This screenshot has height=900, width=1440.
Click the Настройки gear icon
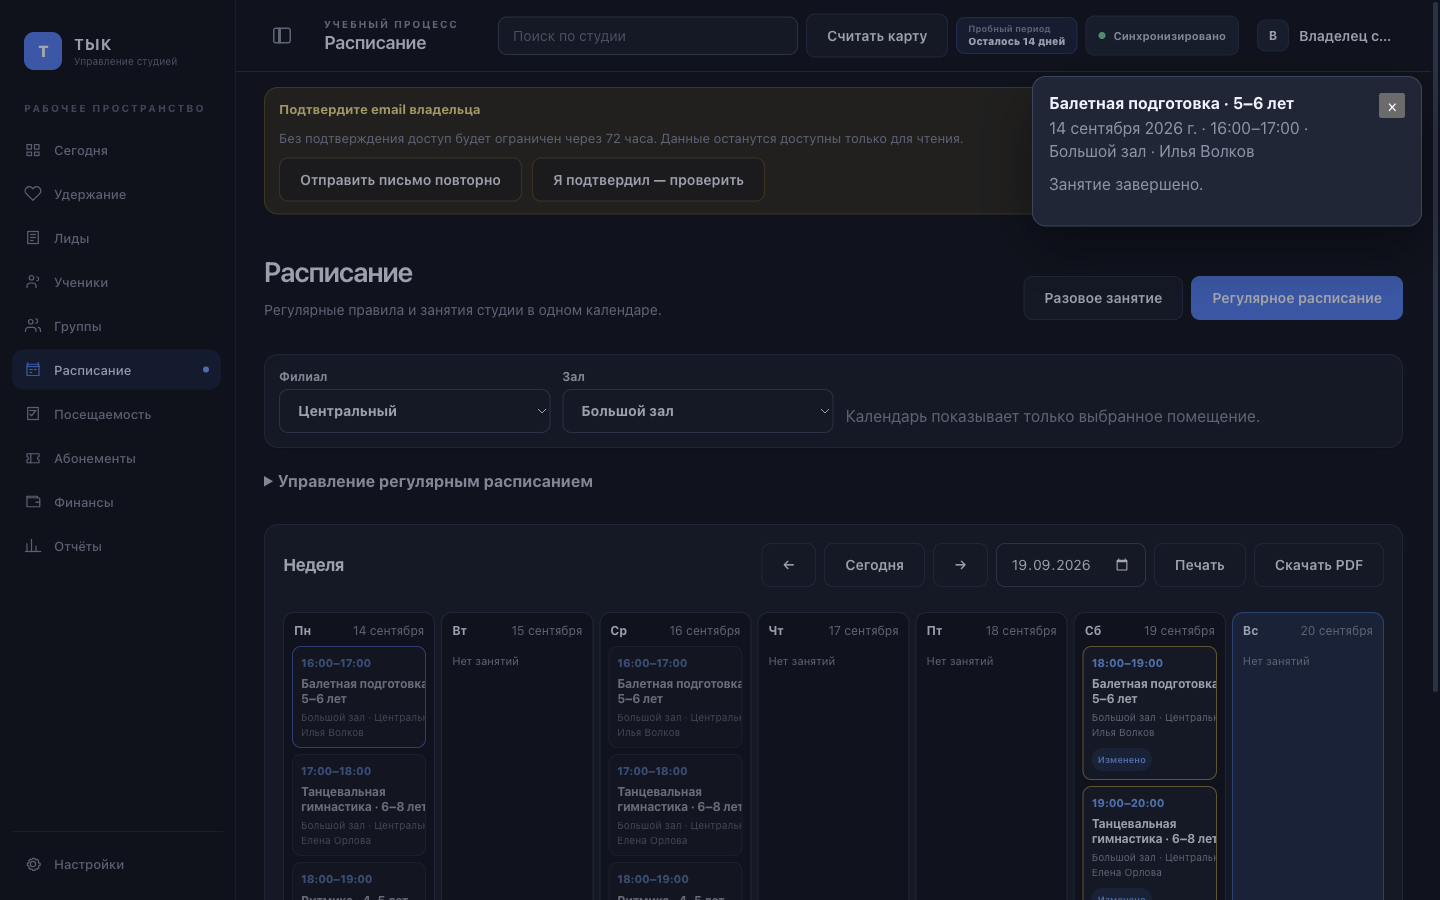point(33,864)
